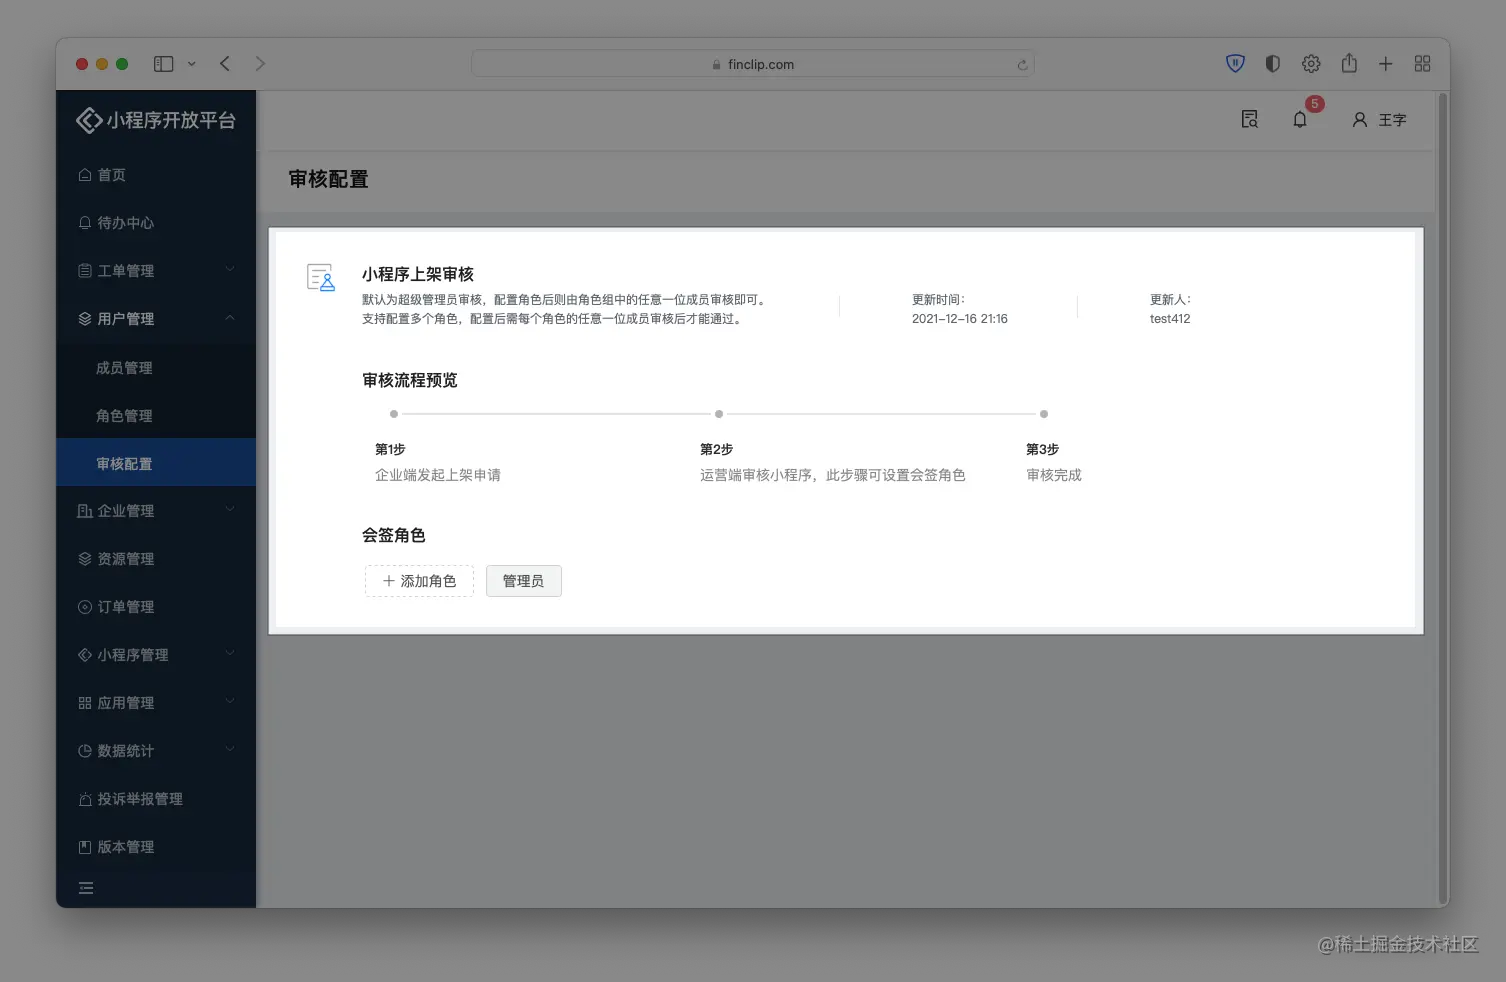Show Safari tab overview grid icon

[1423, 64]
